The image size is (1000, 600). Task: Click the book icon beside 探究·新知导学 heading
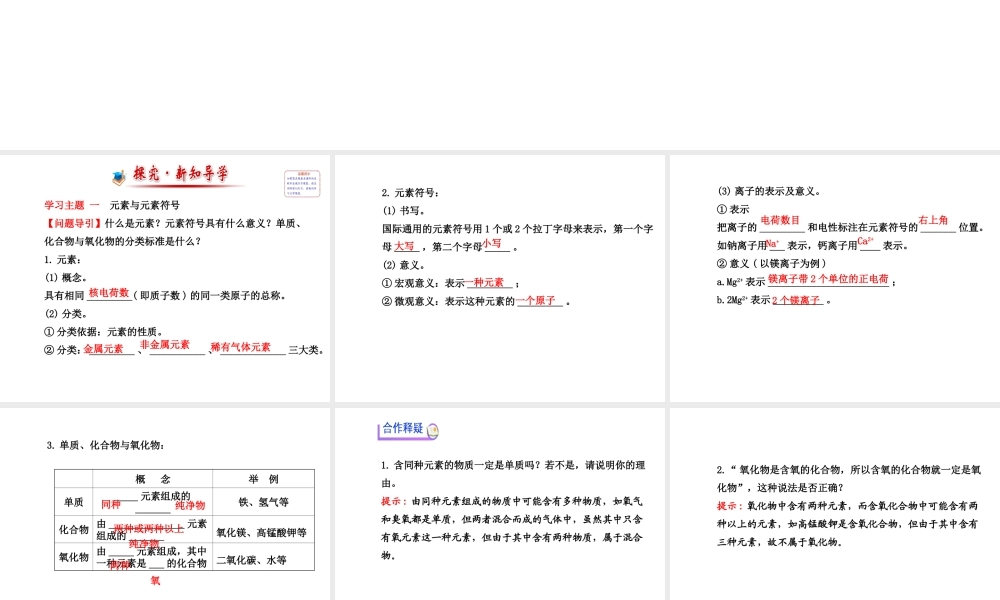[119, 177]
